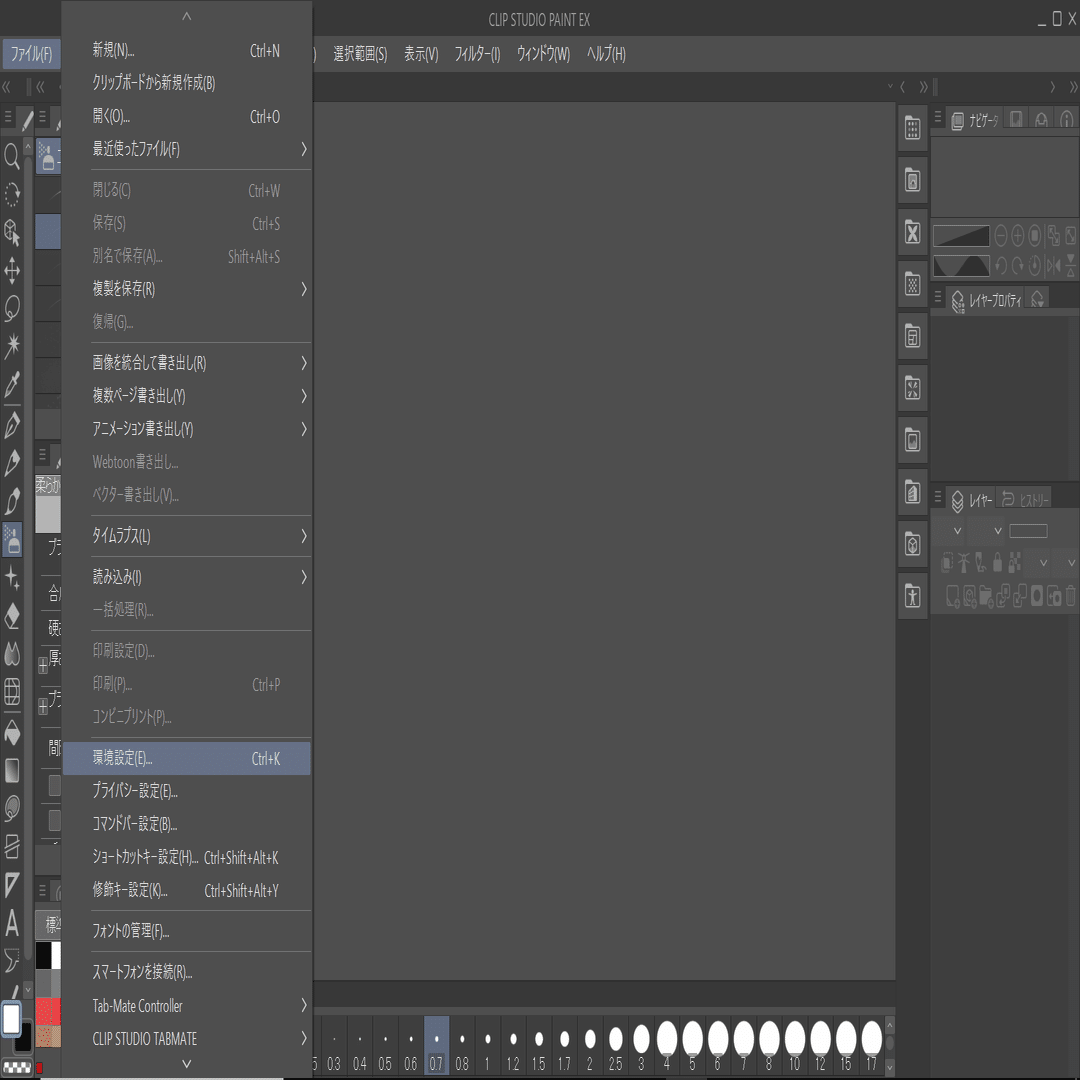The height and width of the screenshot is (1080, 1080).
Task: Select the Balloon tool
Action: (x=12, y=960)
